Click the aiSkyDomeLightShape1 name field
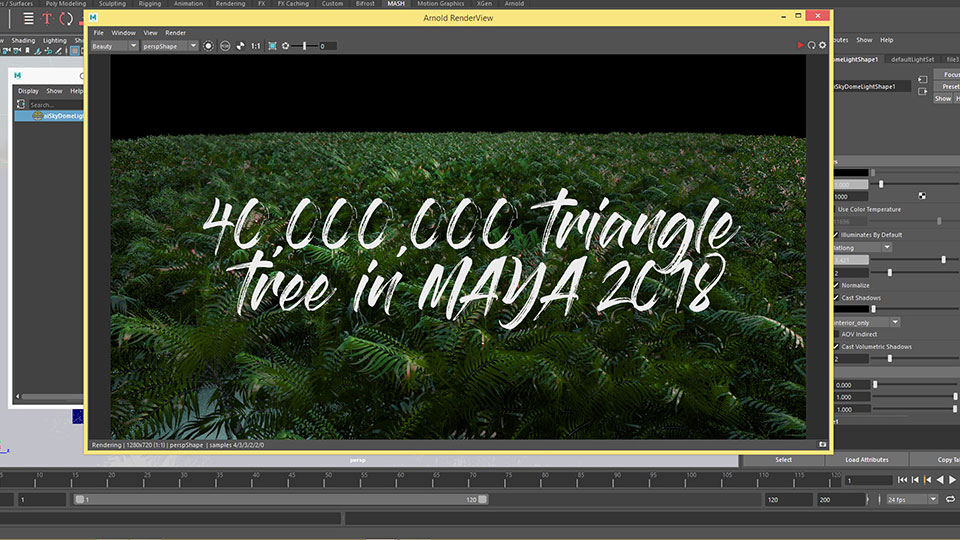The image size is (960, 540). point(871,86)
